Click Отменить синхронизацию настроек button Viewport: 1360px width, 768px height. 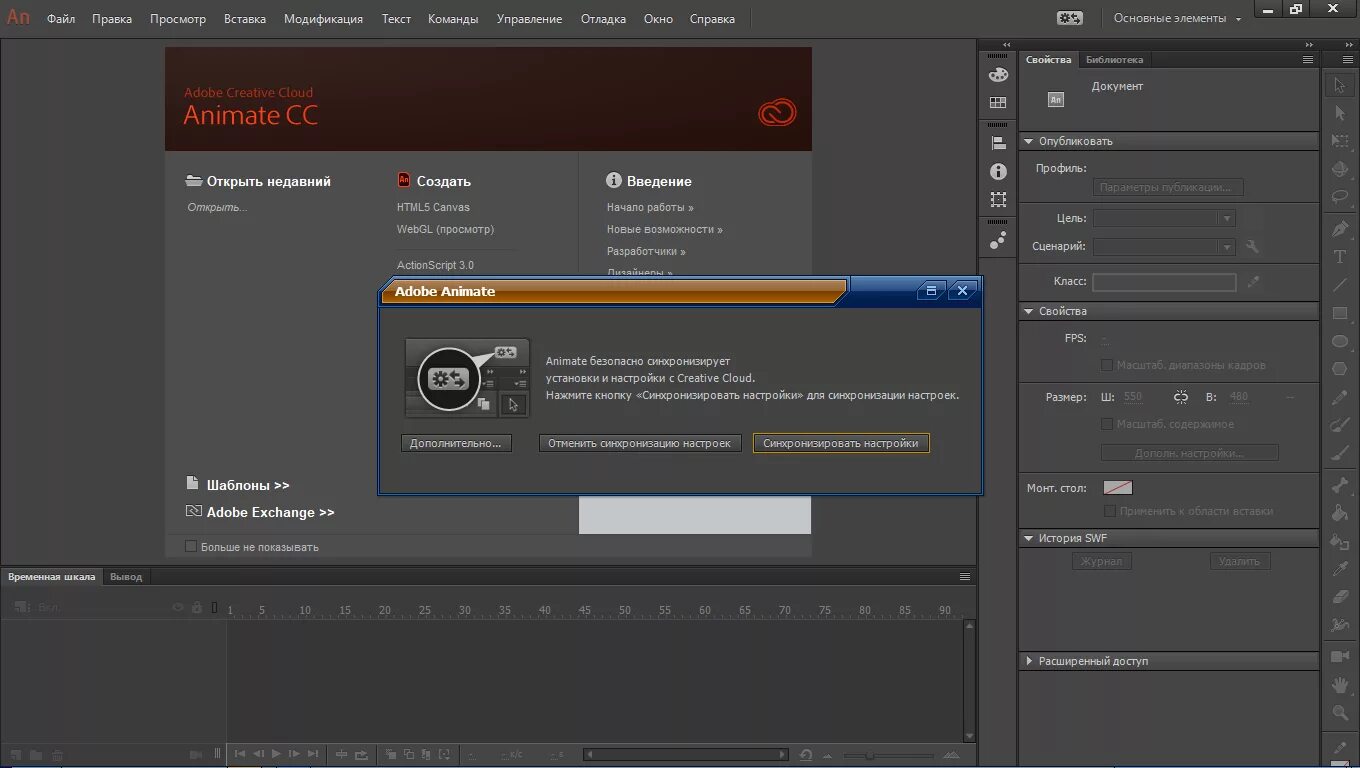(640, 443)
